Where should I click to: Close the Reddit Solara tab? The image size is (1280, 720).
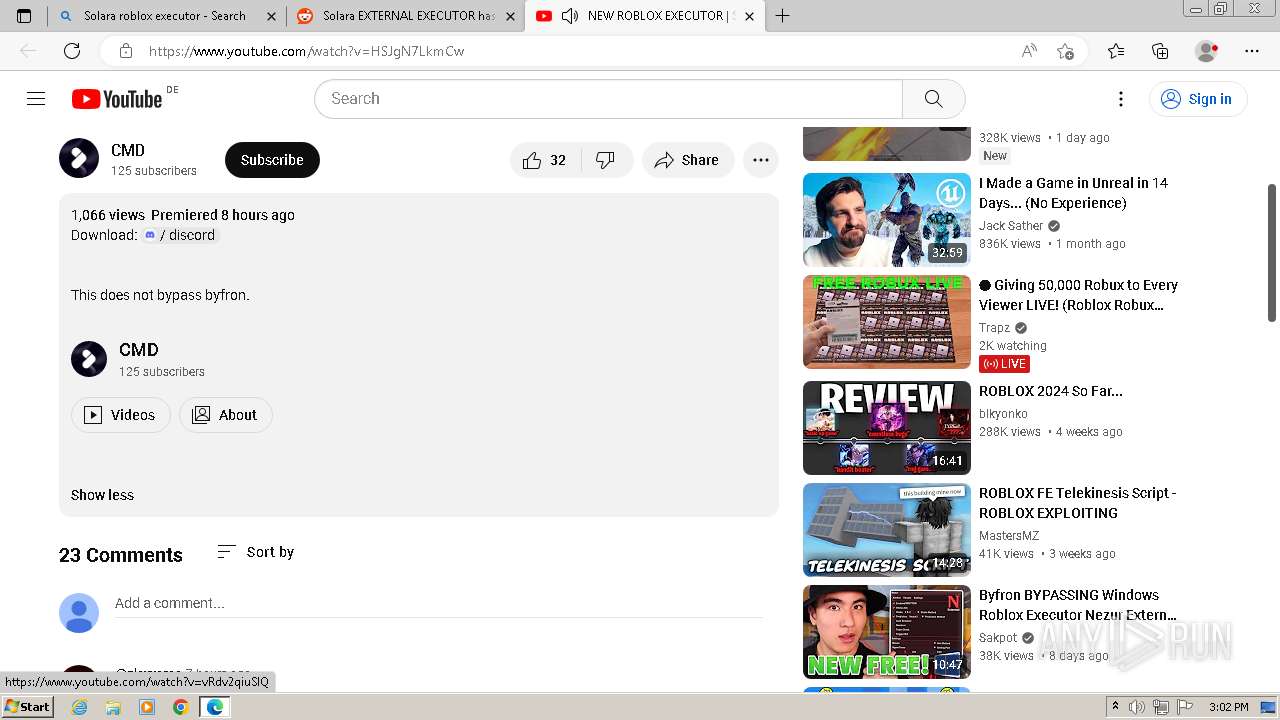pyautogui.click(x=510, y=16)
